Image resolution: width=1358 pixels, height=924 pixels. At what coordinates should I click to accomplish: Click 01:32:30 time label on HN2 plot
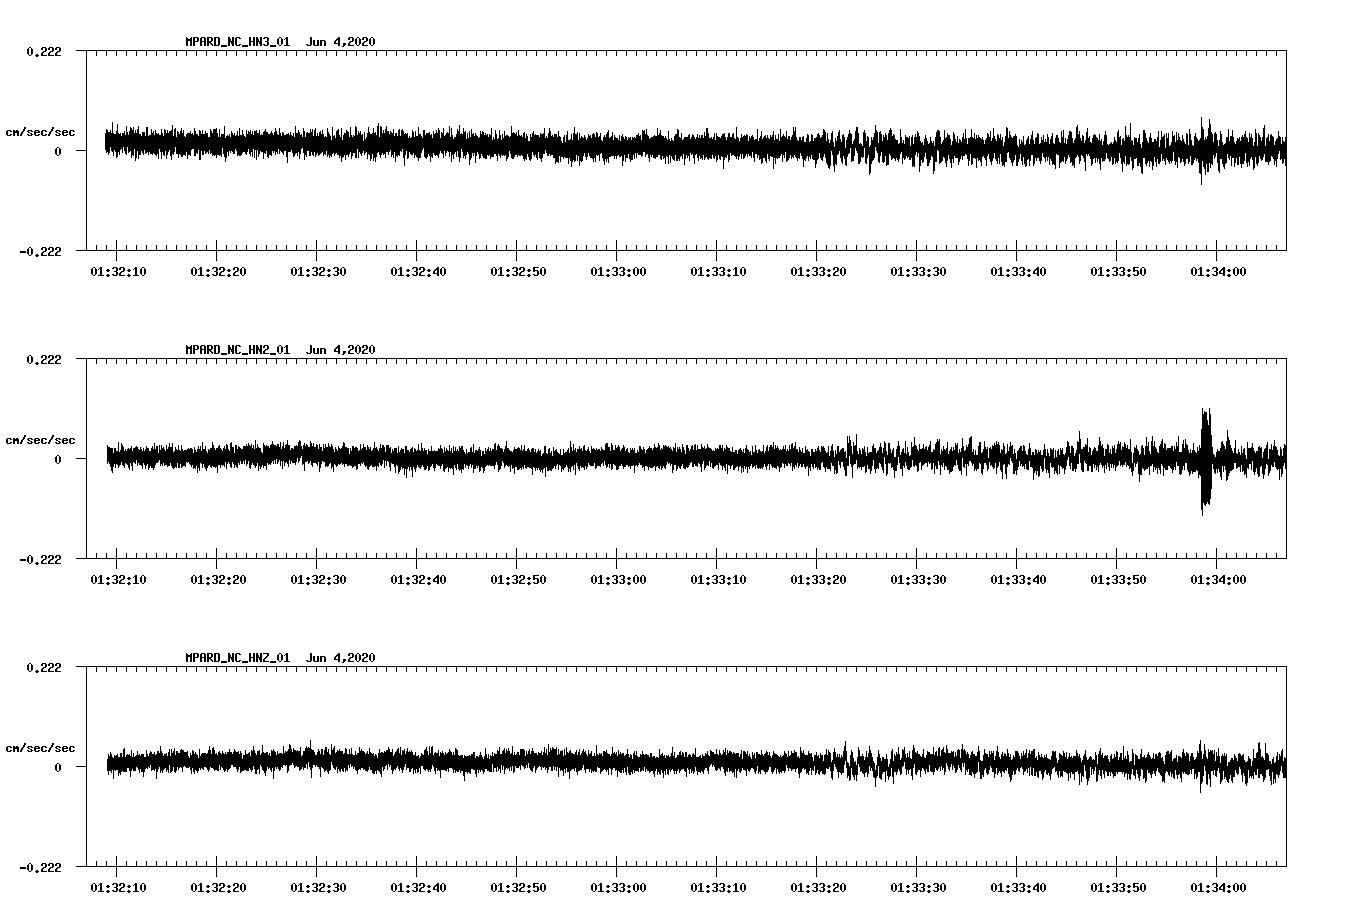(x=317, y=579)
